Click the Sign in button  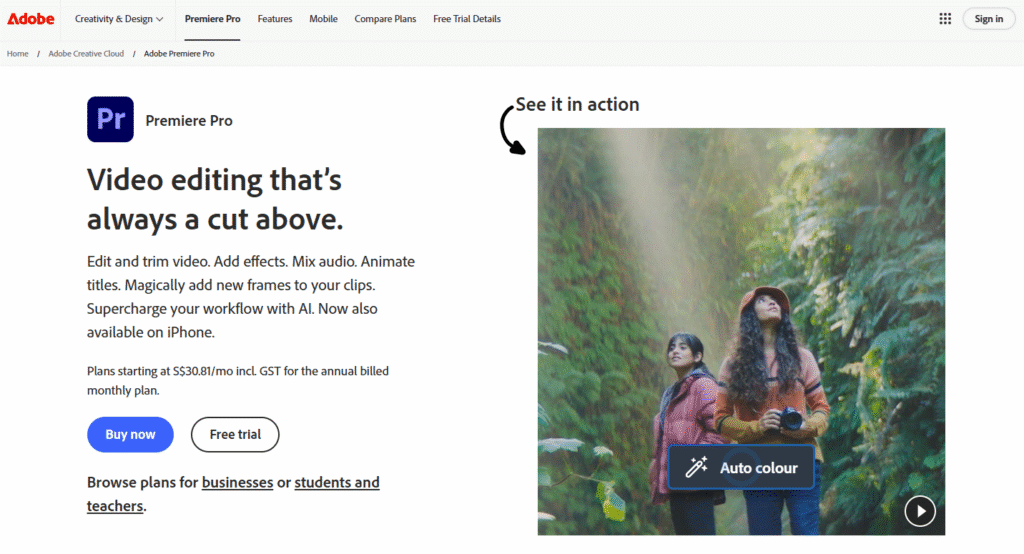(x=989, y=19)
